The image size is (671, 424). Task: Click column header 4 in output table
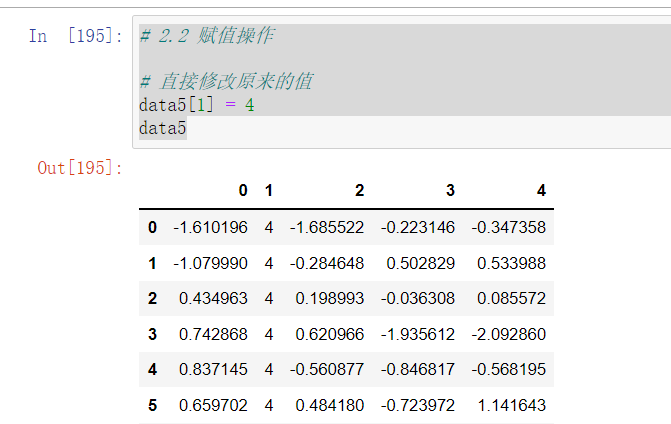pyautogui.click(x=541, y=190)
